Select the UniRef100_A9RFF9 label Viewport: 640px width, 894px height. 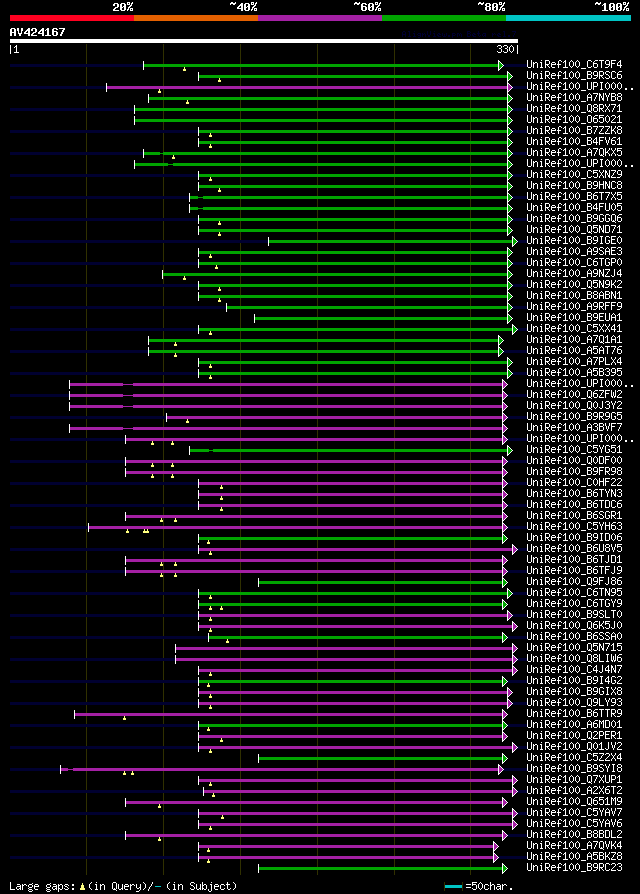pyautogui.click(x=574, y=306)
